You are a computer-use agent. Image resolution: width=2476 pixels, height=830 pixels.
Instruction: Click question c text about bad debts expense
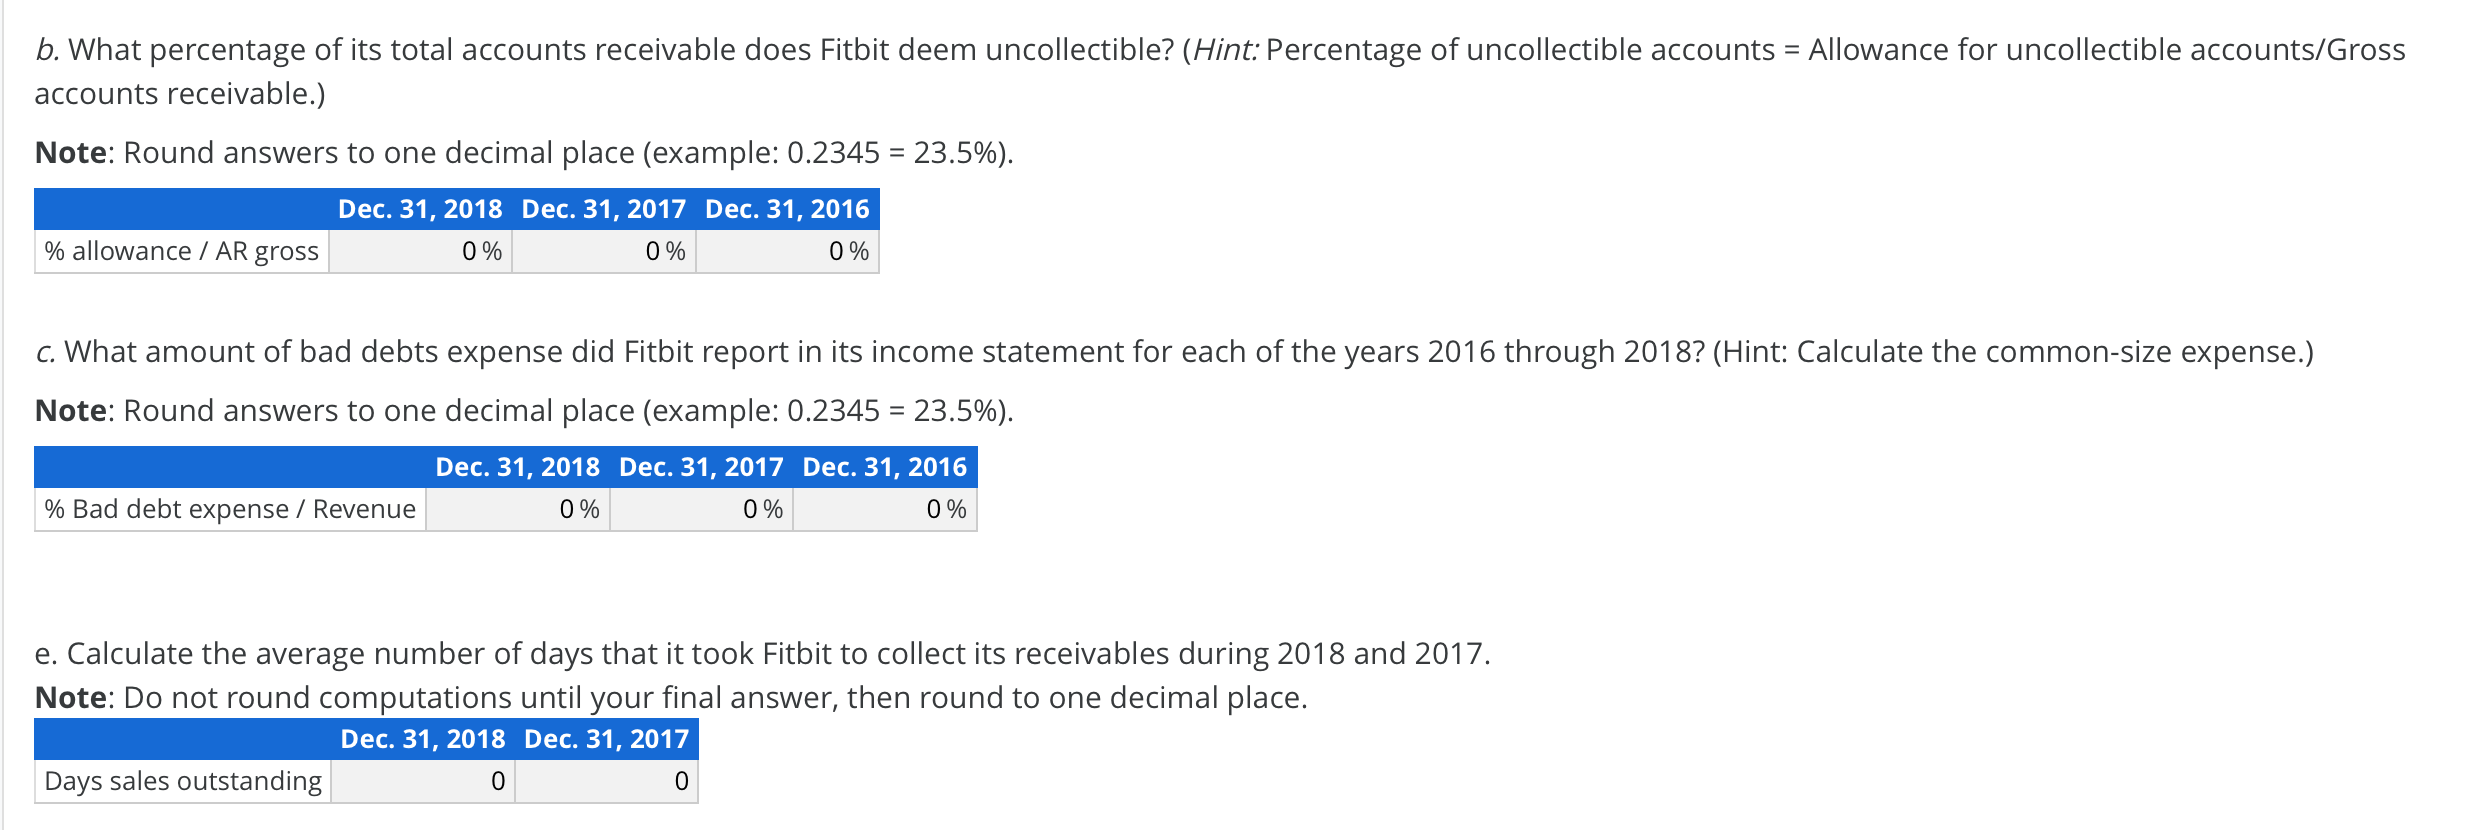[x=1174, y=352]
